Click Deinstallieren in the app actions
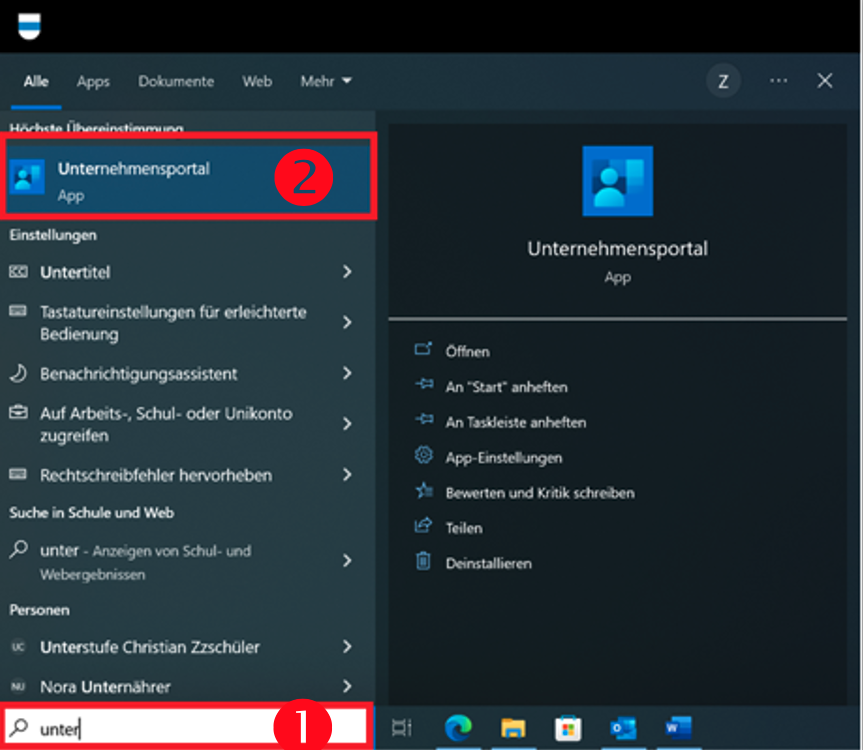This screenshot has width=863, height=750. [x=488, y=563]
